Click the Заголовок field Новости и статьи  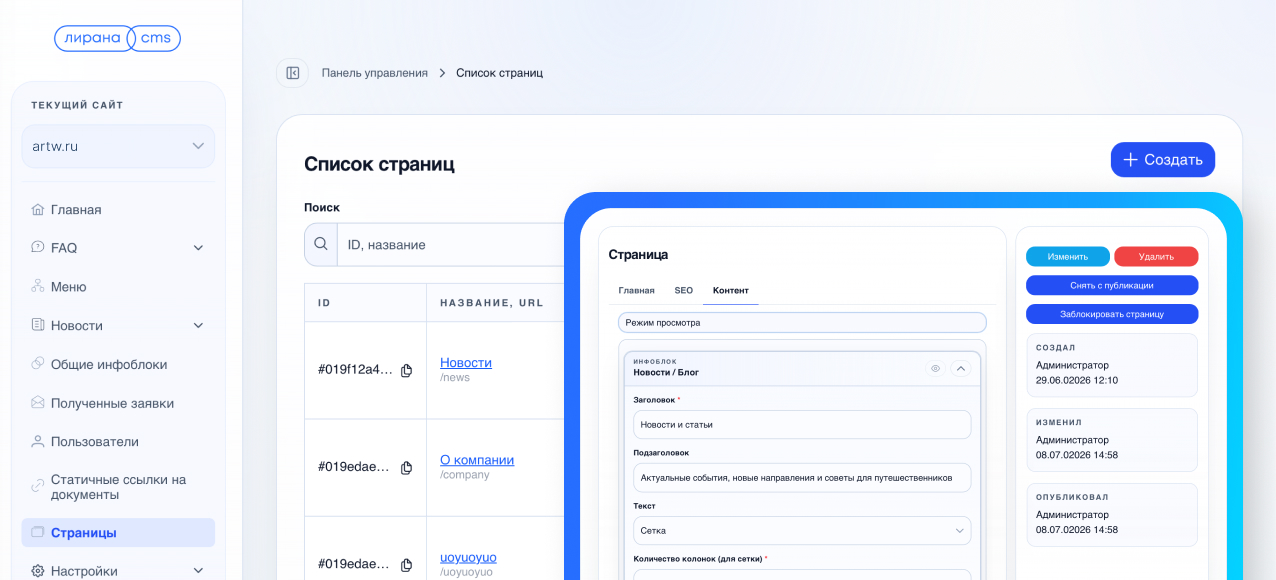(x=802, y=424)
